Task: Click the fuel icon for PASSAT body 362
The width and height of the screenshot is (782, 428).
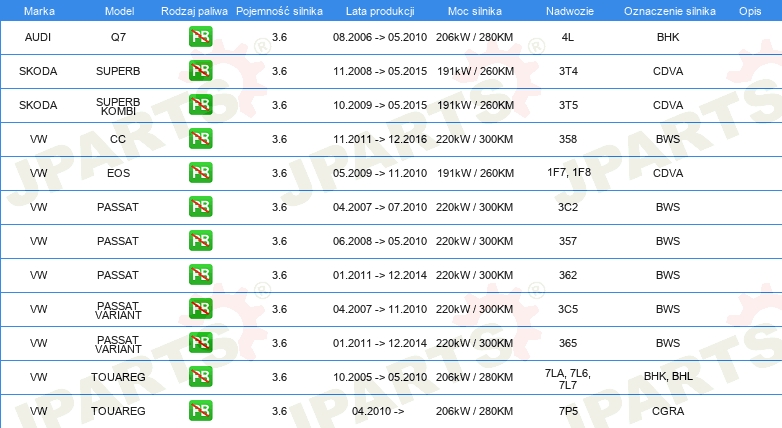Action: pyautogui.click(x=200, y=274)
